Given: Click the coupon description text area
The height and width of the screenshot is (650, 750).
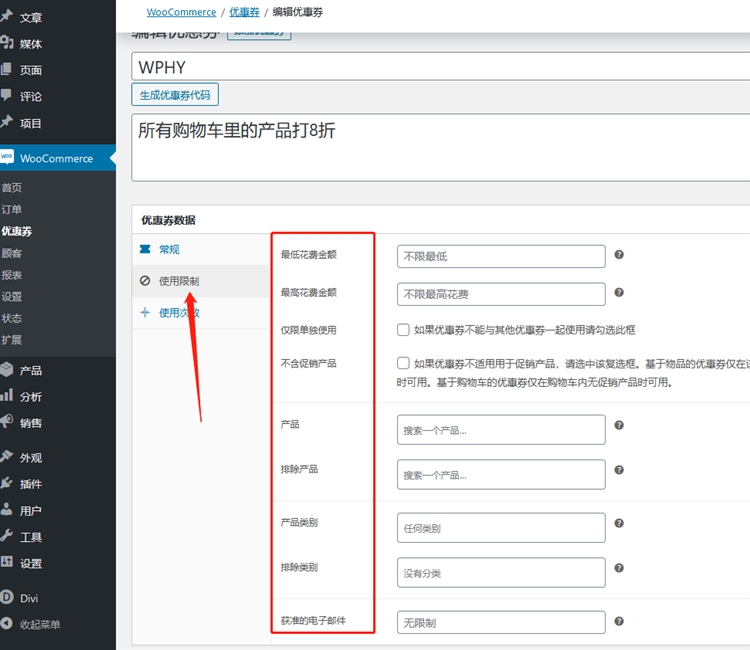Looking at the screenshot, I should [441, 147].
